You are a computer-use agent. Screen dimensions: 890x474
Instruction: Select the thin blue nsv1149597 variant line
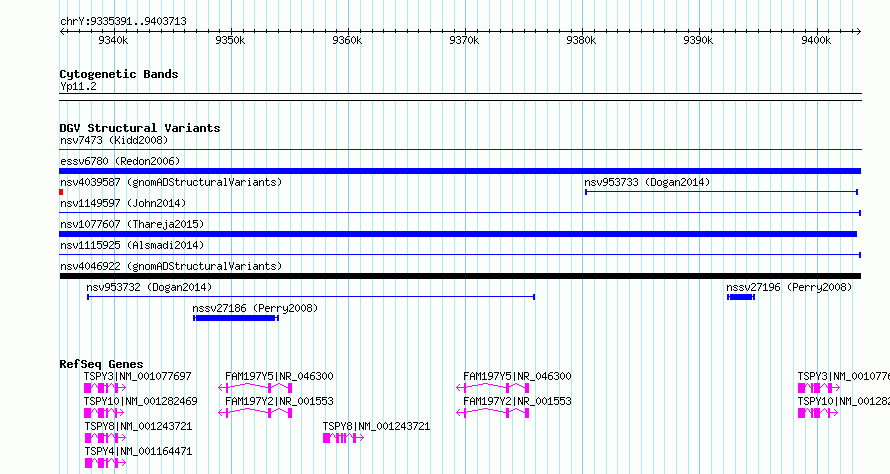460,213
